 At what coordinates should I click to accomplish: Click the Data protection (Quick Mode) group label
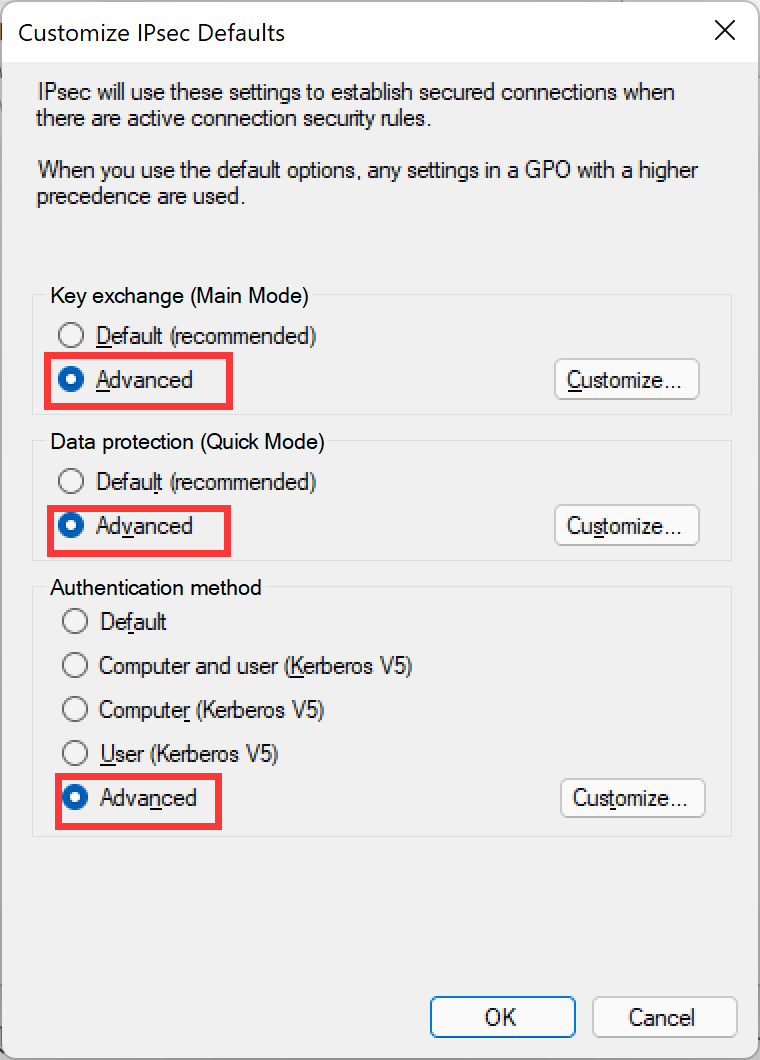pyautogui.click(x=188, y=442)
